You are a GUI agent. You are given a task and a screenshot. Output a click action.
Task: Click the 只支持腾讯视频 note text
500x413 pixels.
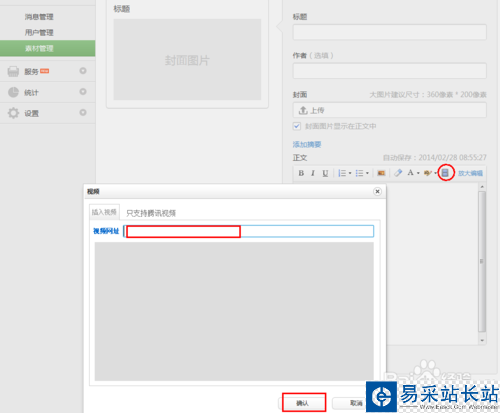click(151, 213)
